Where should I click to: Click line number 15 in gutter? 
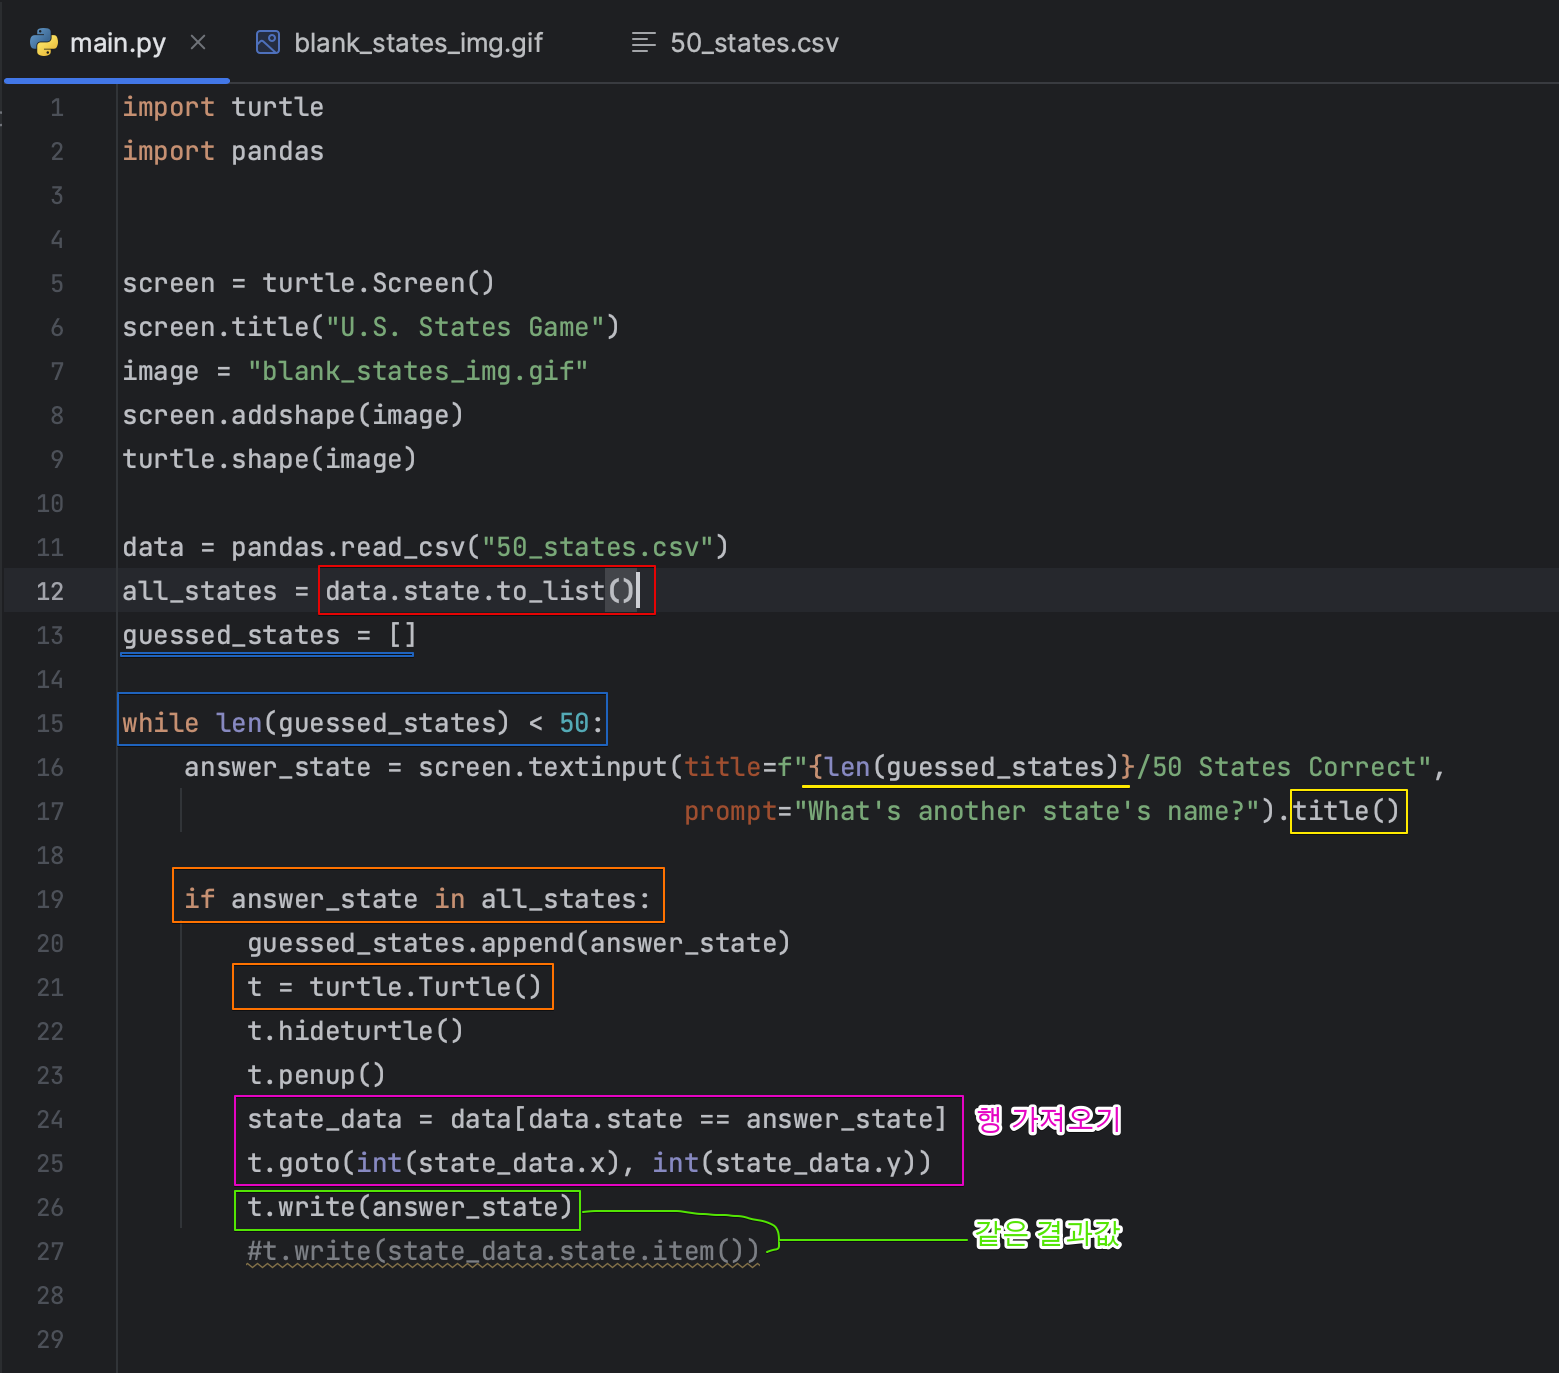pyautogui.click(x=50, y=723)
